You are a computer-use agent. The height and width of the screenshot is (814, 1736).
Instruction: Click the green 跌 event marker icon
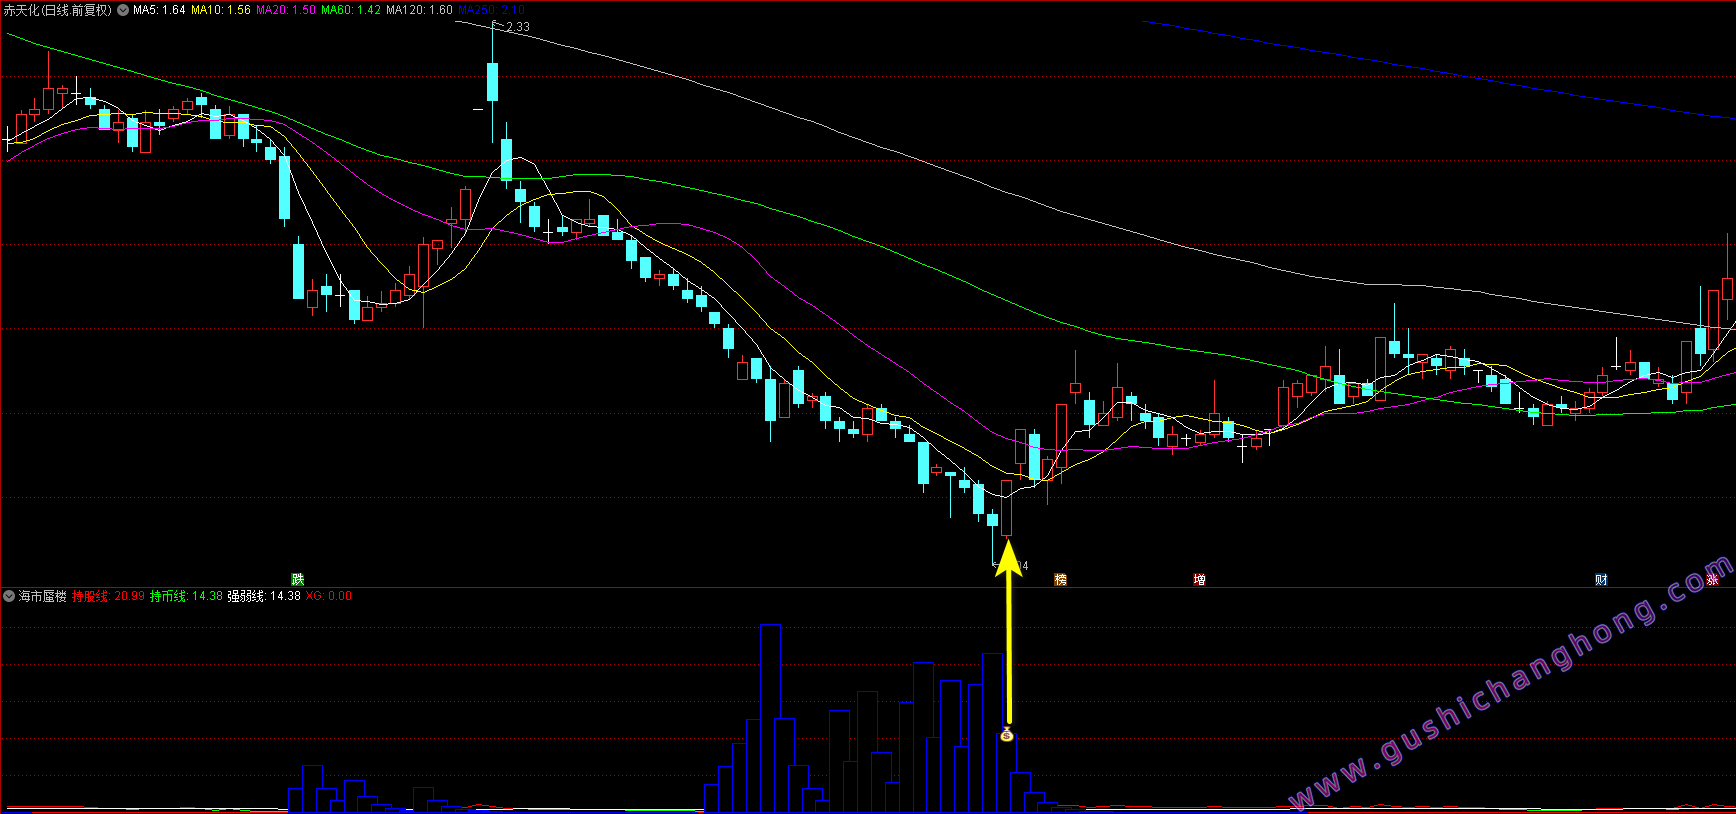click(297, 580)
